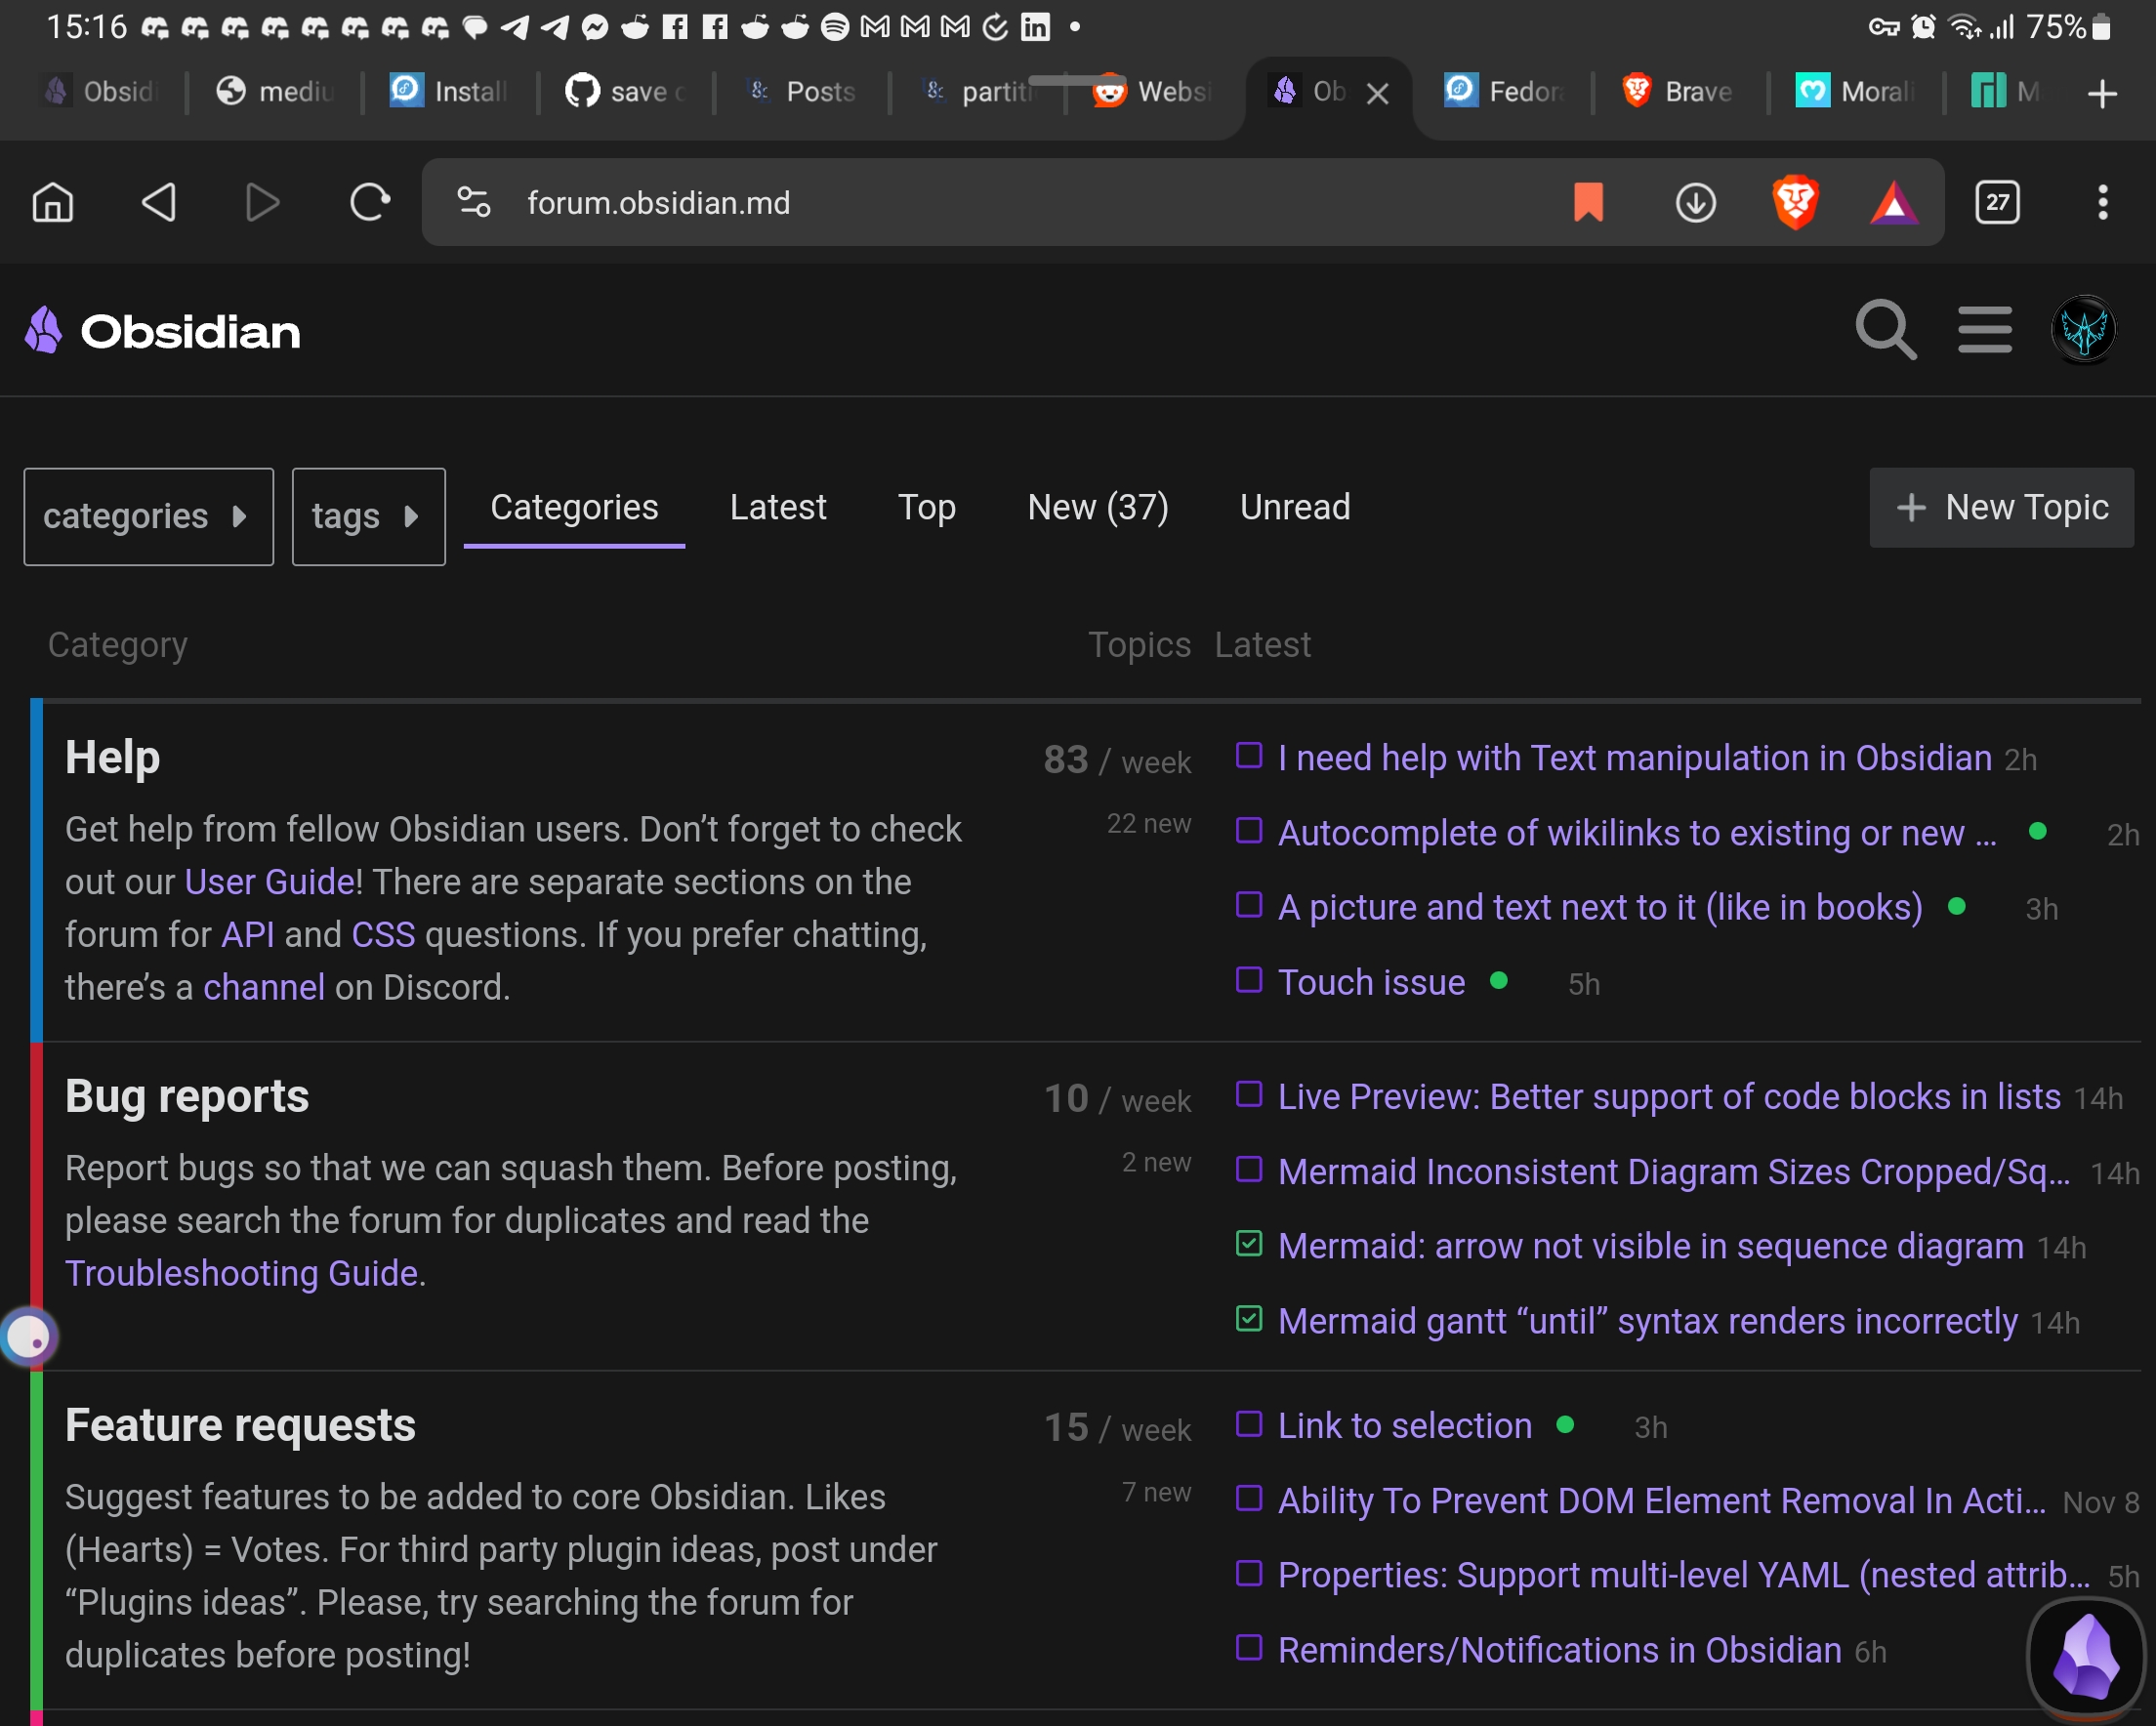The width and height of the screenshot is (2156, 1726).
Task: Tap the forward navigation arrow
Action: pos(263,202)
